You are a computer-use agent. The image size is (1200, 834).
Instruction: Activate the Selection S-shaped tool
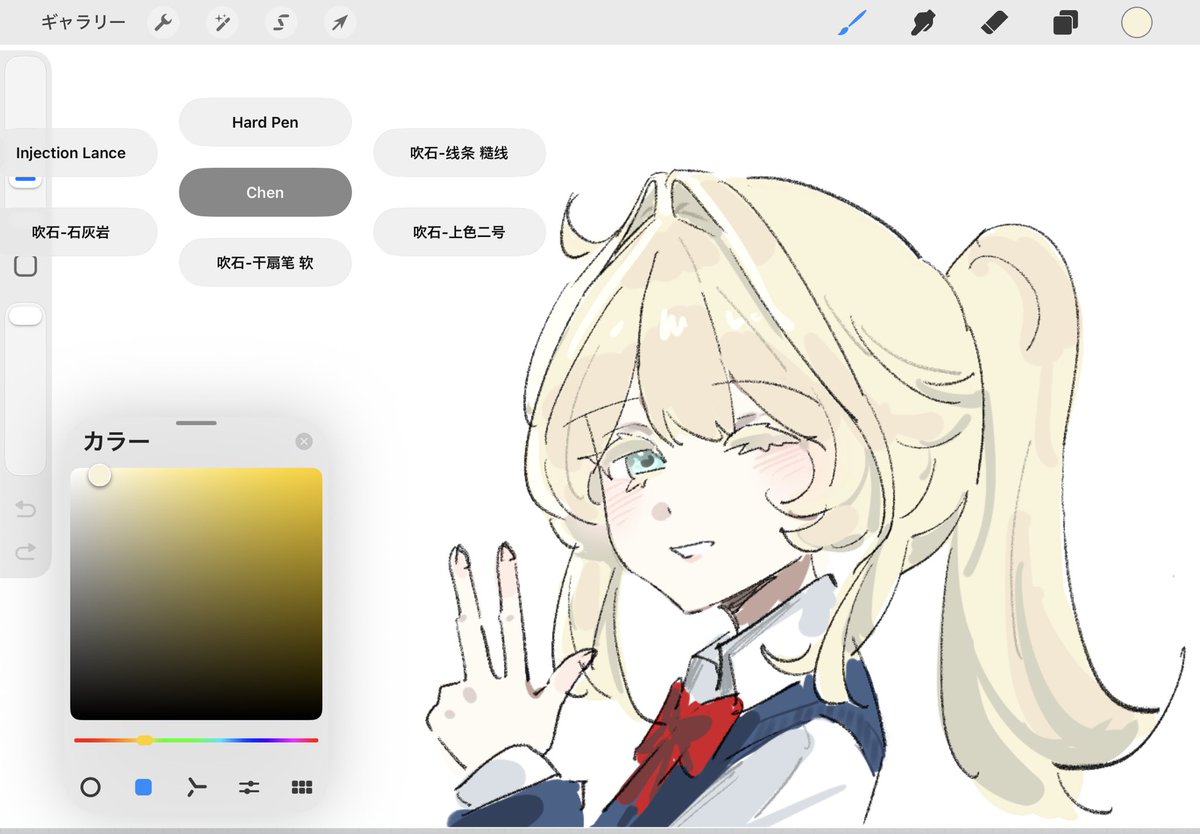(281, 22)
